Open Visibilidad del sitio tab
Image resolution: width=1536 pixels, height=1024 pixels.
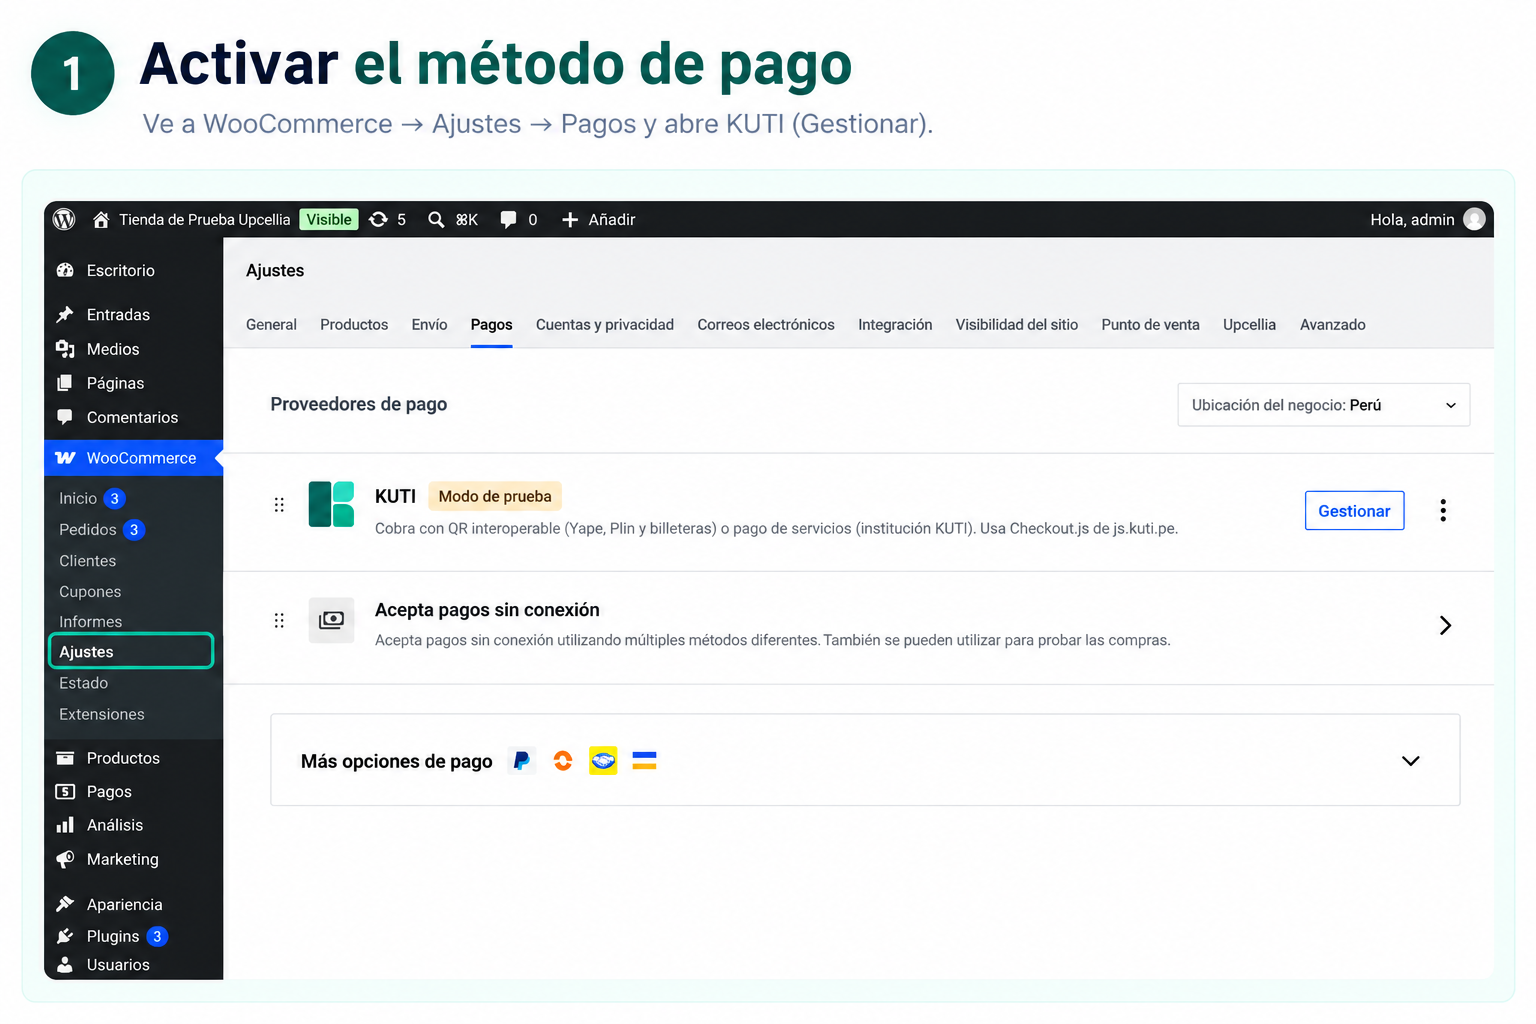[x=1017, y=324]
